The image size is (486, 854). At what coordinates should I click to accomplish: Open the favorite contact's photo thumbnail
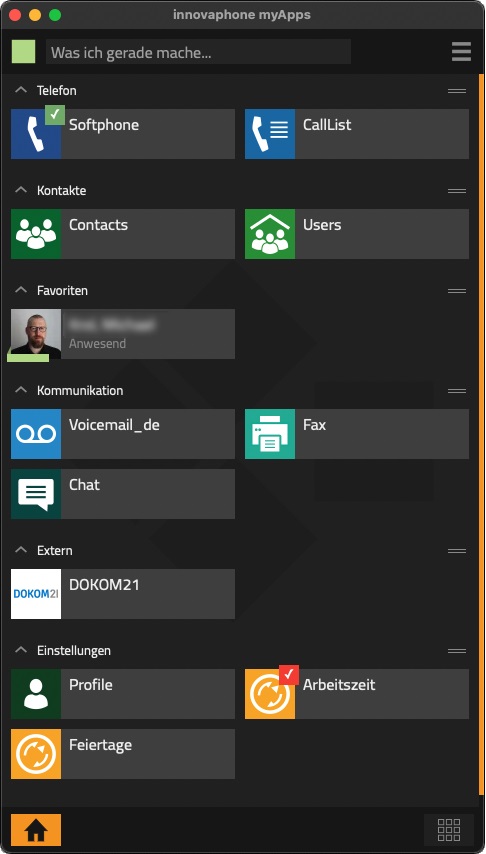(36, 334)
